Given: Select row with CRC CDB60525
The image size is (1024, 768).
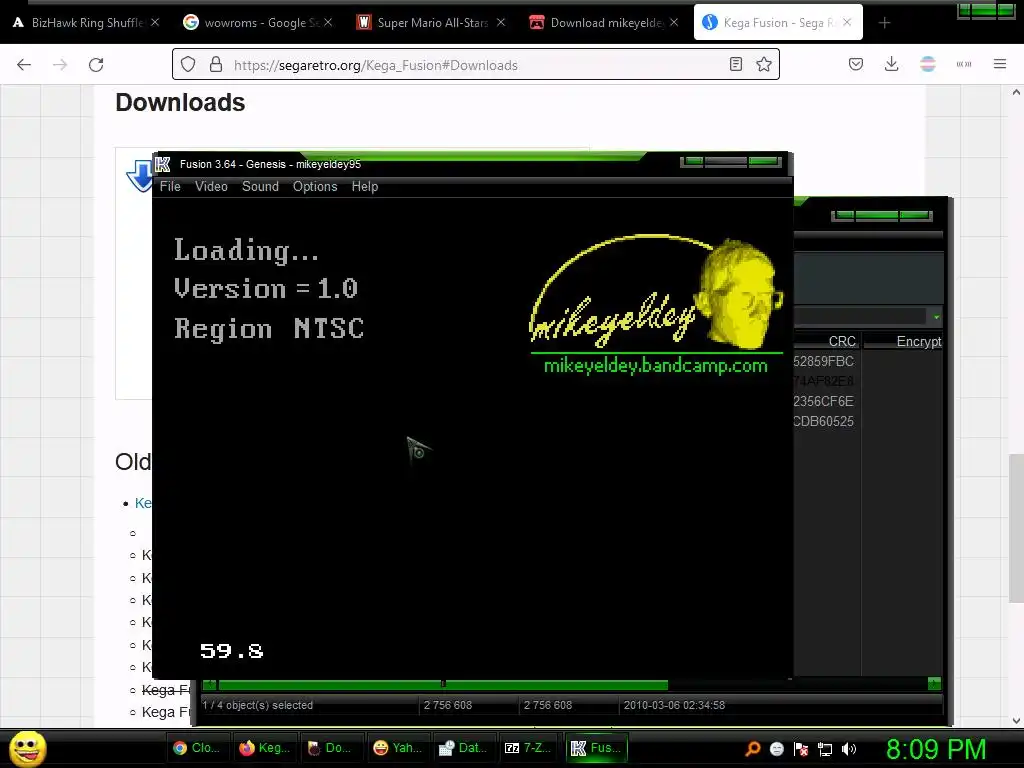Looking at the screenshot, I should coord(823,422).
